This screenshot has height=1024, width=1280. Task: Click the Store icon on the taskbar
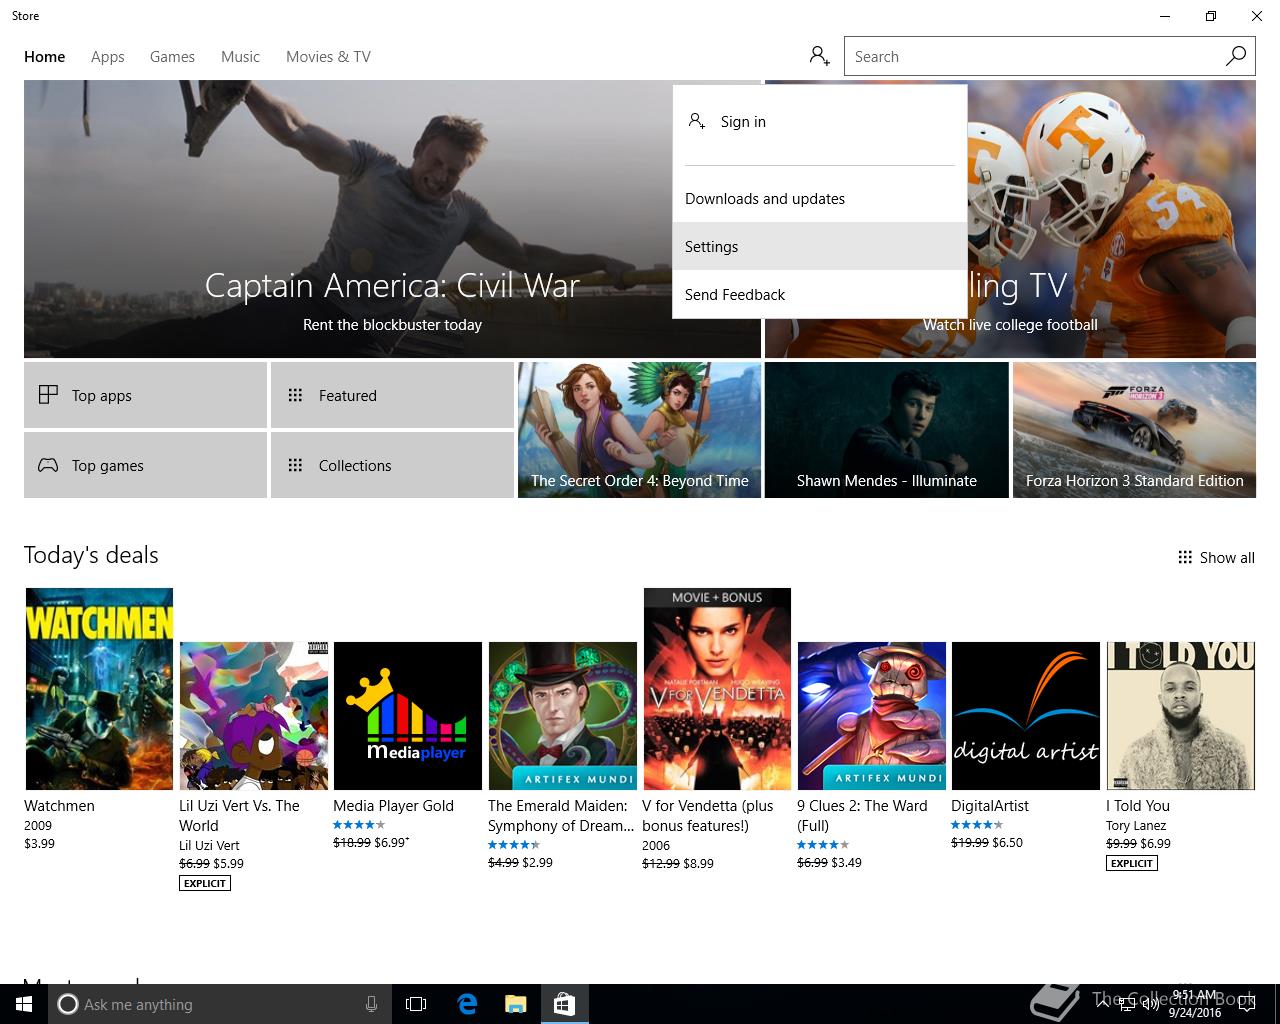point(564,1004)
